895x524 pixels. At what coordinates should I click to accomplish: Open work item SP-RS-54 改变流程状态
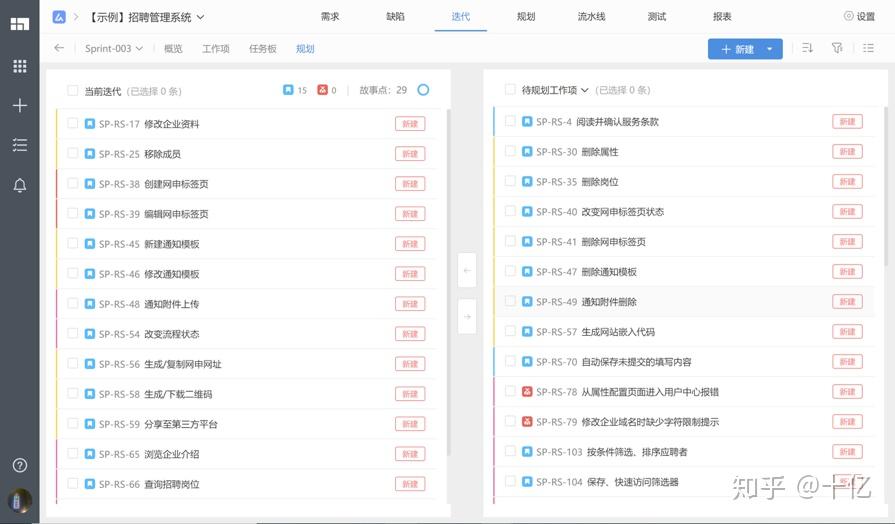click(149, 334)
